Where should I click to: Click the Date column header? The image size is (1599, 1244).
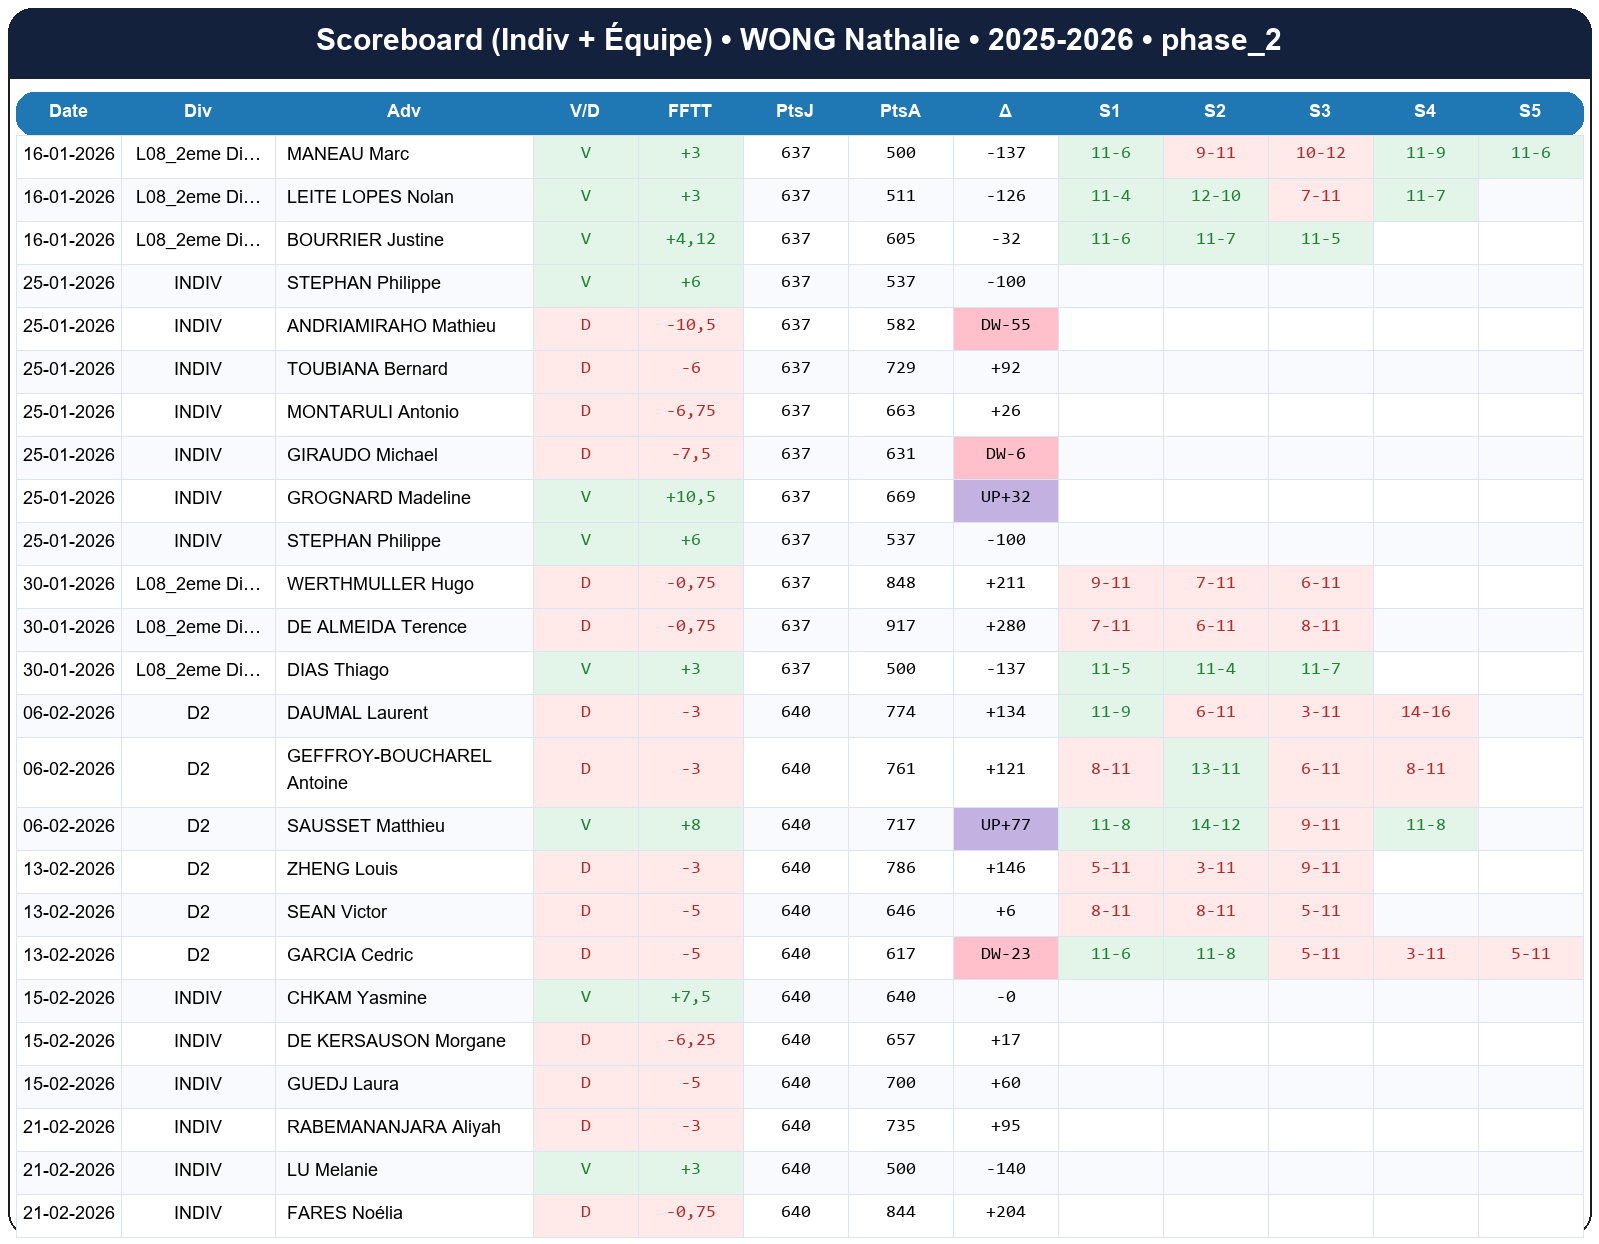click(68, 111)
